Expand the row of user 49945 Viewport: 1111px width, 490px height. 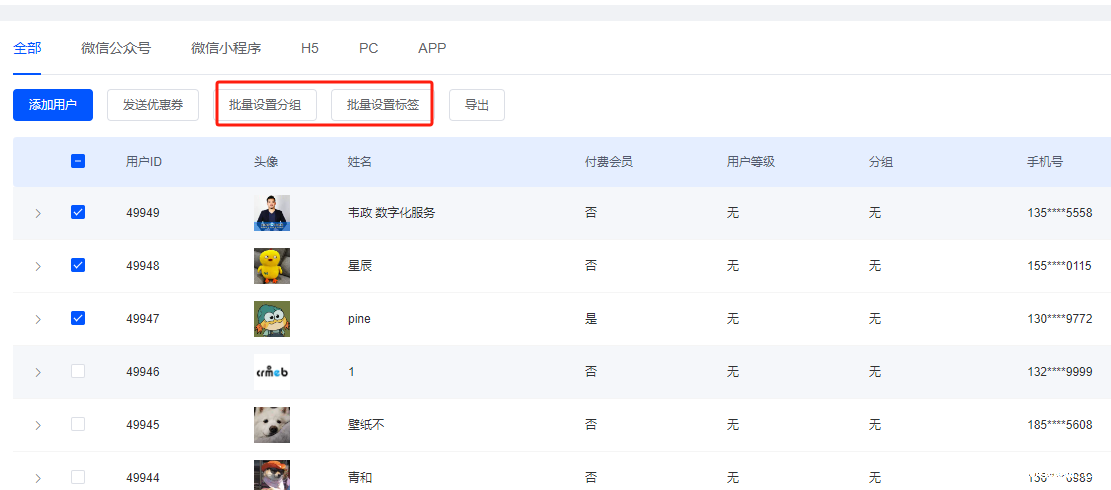pyautogui.click(x=38, y=425)
